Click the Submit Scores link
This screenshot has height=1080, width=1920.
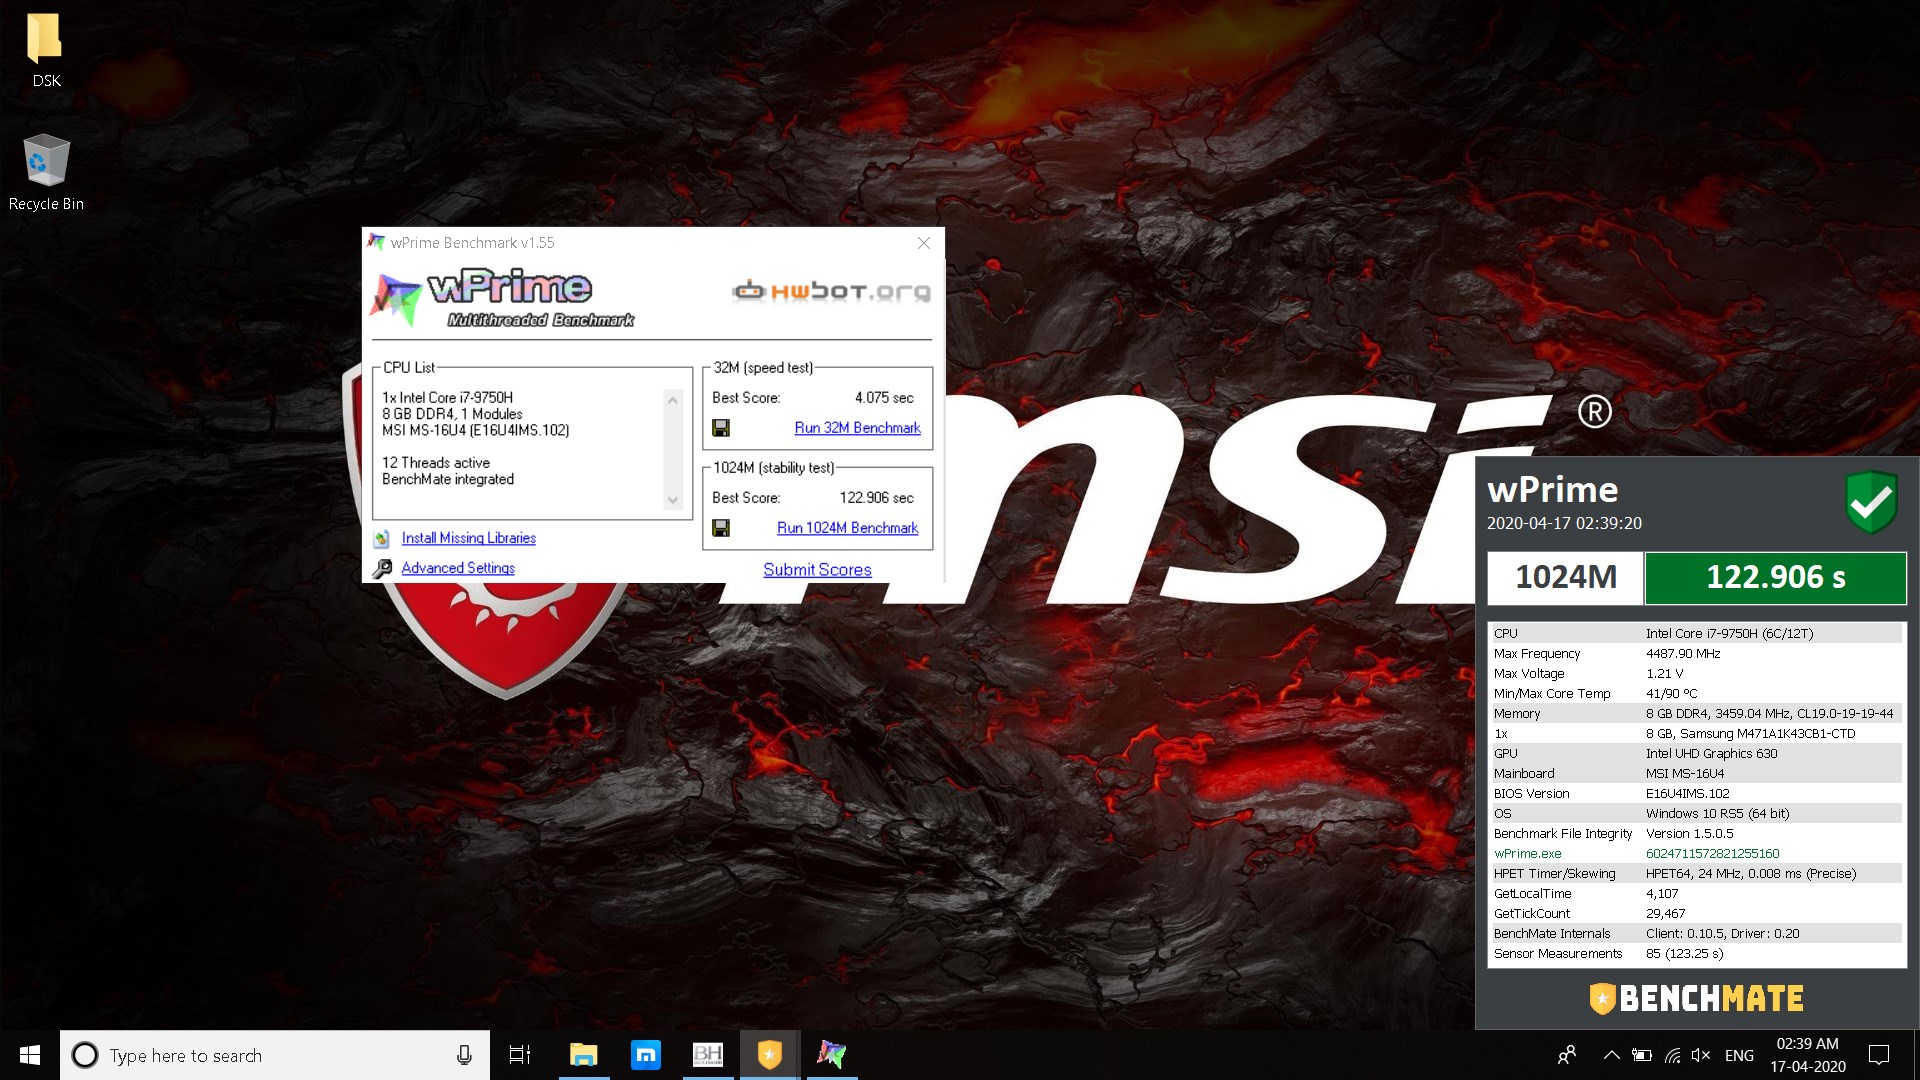[x=817, y=570]
